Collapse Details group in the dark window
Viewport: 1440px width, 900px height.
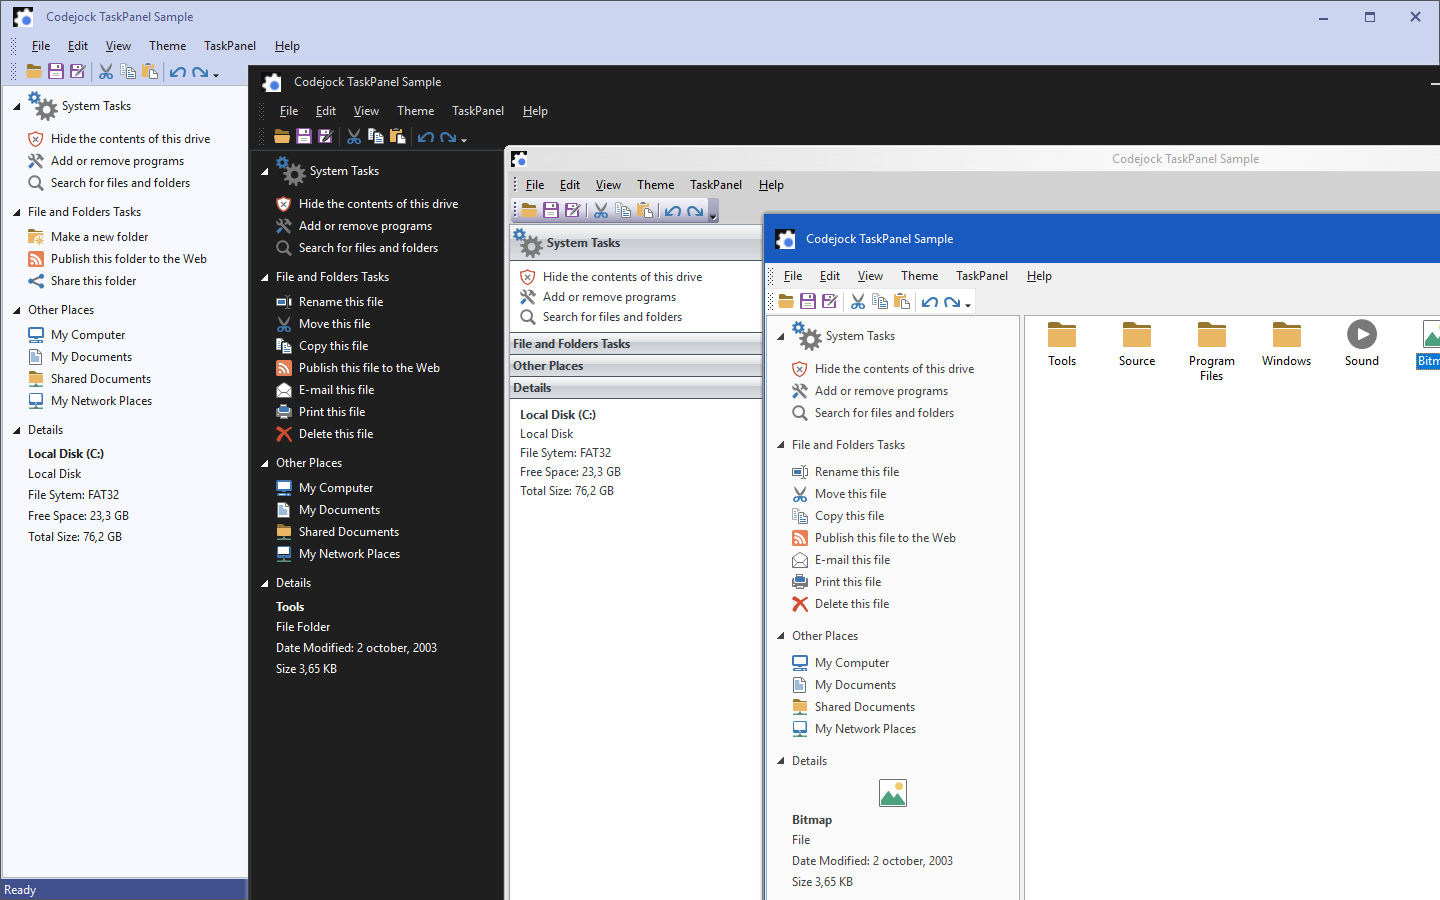point(265,583)
